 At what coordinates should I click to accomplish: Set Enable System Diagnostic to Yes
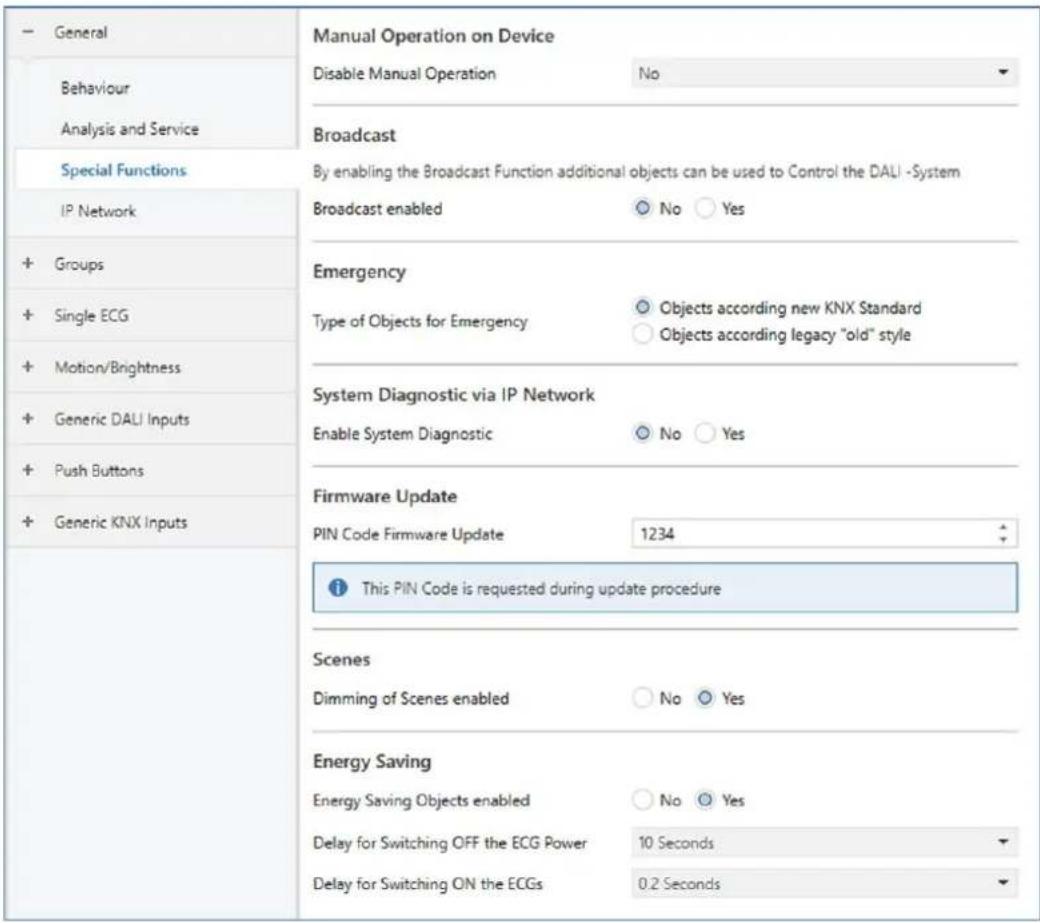(x=705, y=433)
